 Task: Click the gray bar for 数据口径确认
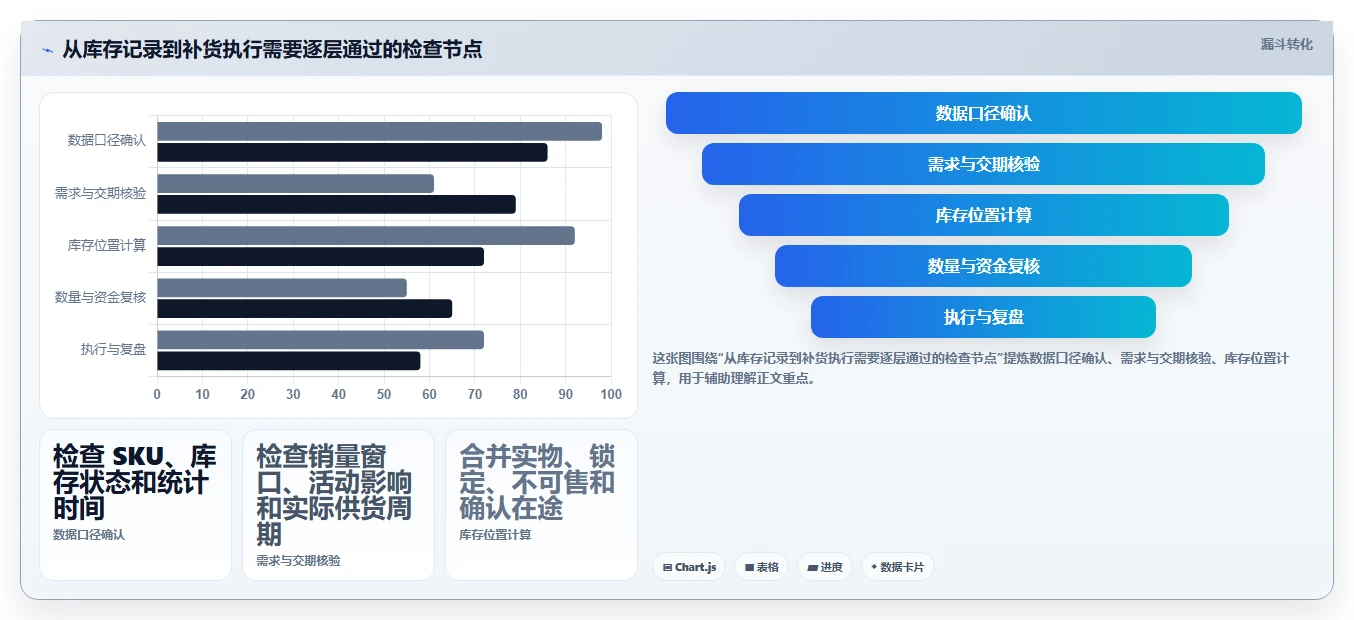click(x=379, y=131)
